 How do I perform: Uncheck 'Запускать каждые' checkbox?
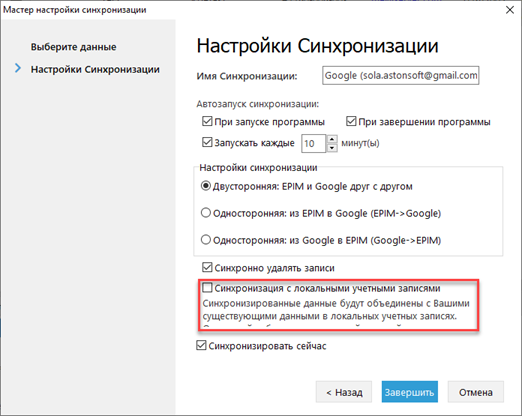[x=207, y=142]
